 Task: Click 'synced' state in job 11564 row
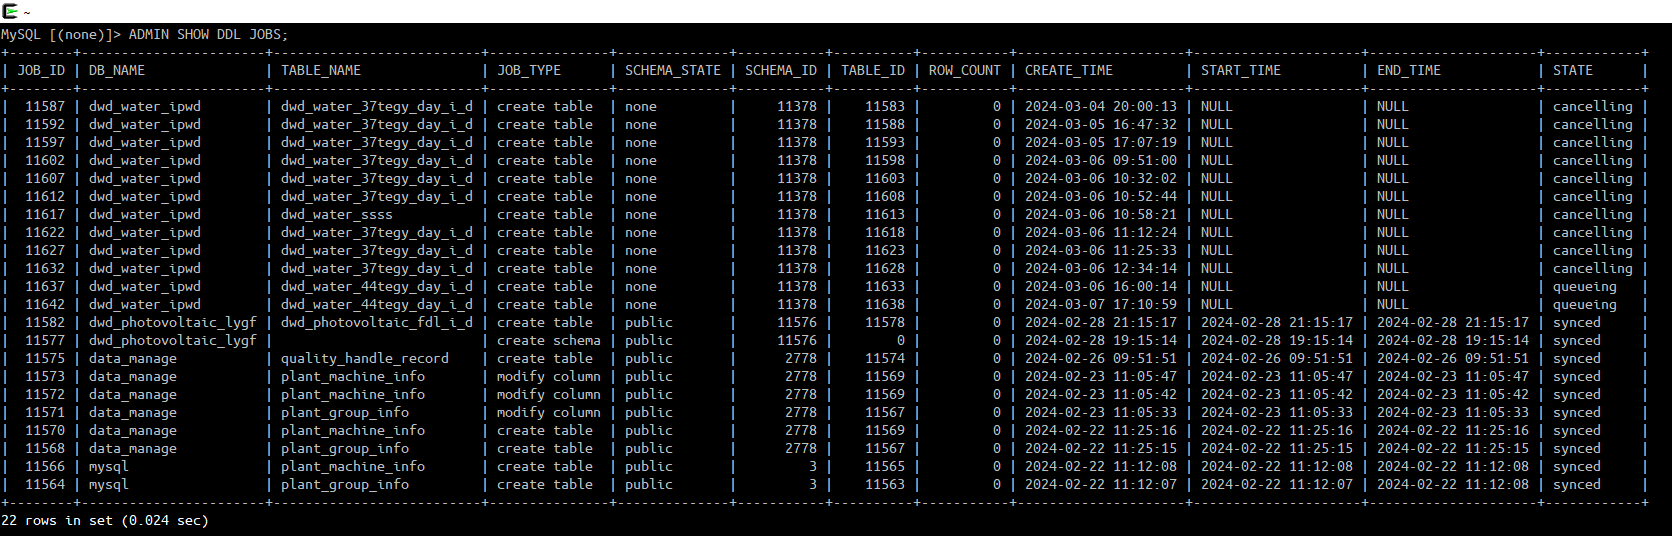click(x=1577, y=485)
